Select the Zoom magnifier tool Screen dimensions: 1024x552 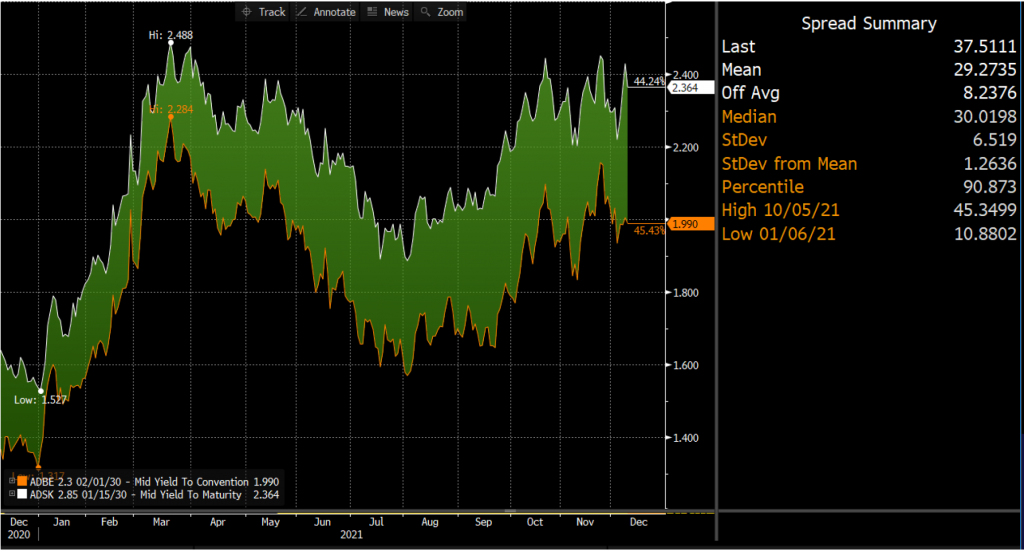[441, 11]
